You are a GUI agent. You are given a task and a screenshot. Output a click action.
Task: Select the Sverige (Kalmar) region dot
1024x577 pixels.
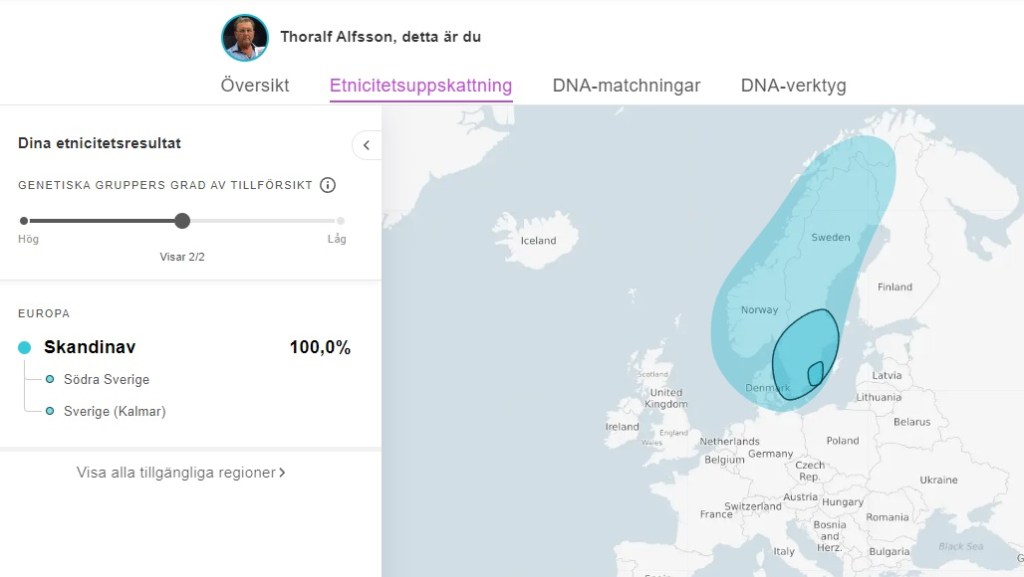click(50, 411)
